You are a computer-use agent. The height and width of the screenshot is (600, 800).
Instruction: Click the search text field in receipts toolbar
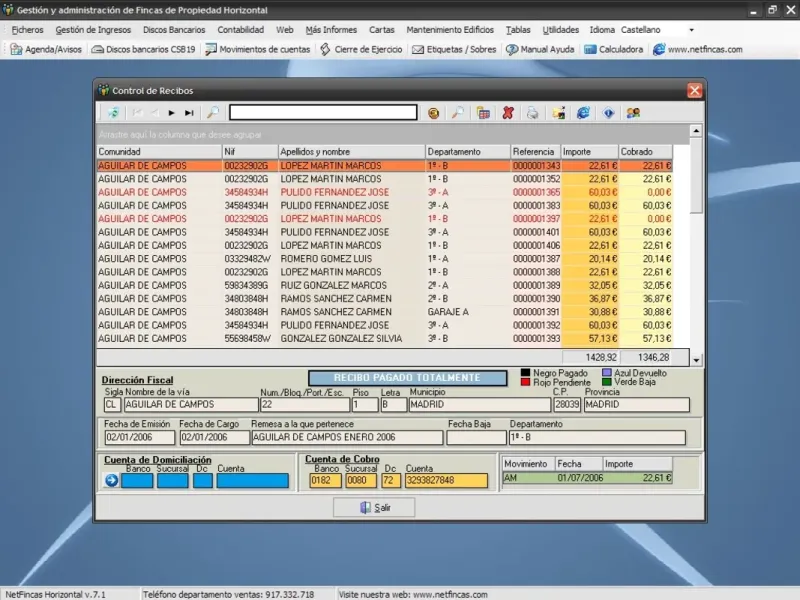(x=322, y=113)
